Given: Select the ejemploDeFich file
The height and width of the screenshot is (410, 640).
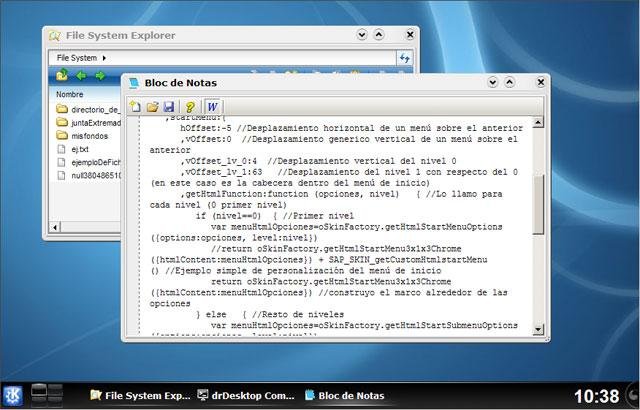Looking at the screenshot, I should [88, 162].
